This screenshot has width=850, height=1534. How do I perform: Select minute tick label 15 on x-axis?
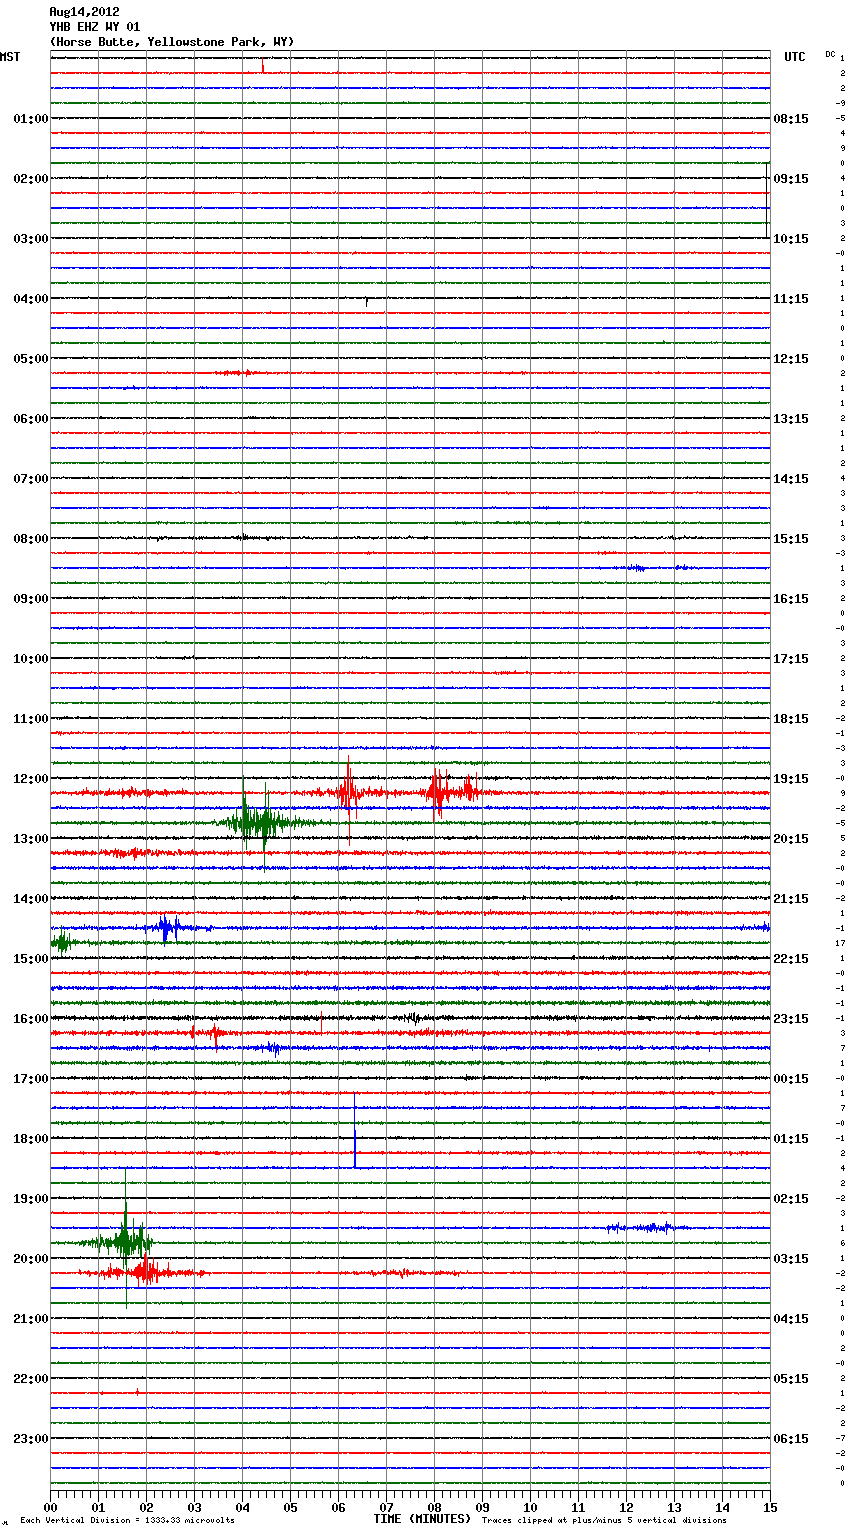click(768, 1507)
